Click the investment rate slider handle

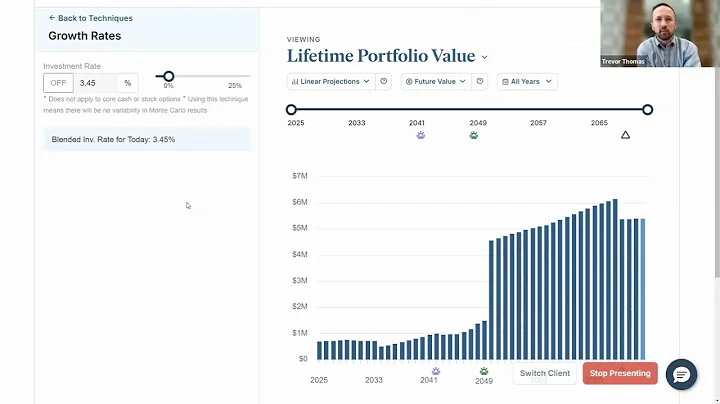[169, 76]
